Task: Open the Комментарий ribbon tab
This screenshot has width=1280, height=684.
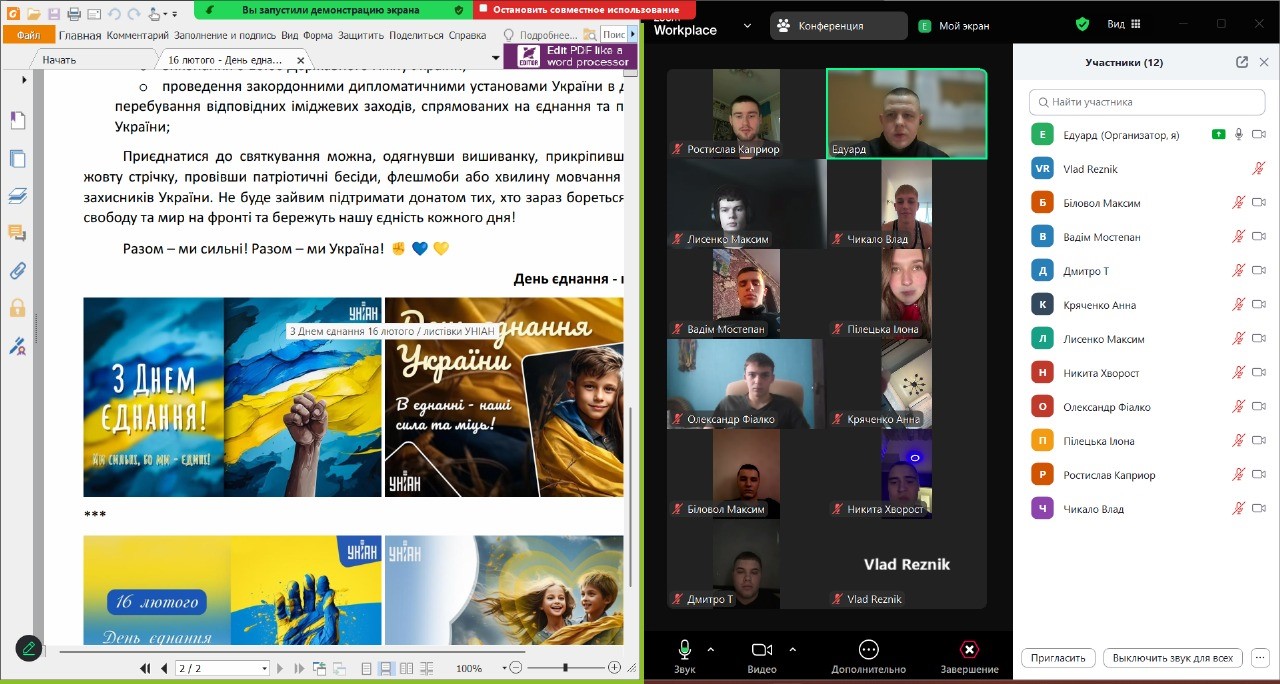Action: tap(138, 35)
